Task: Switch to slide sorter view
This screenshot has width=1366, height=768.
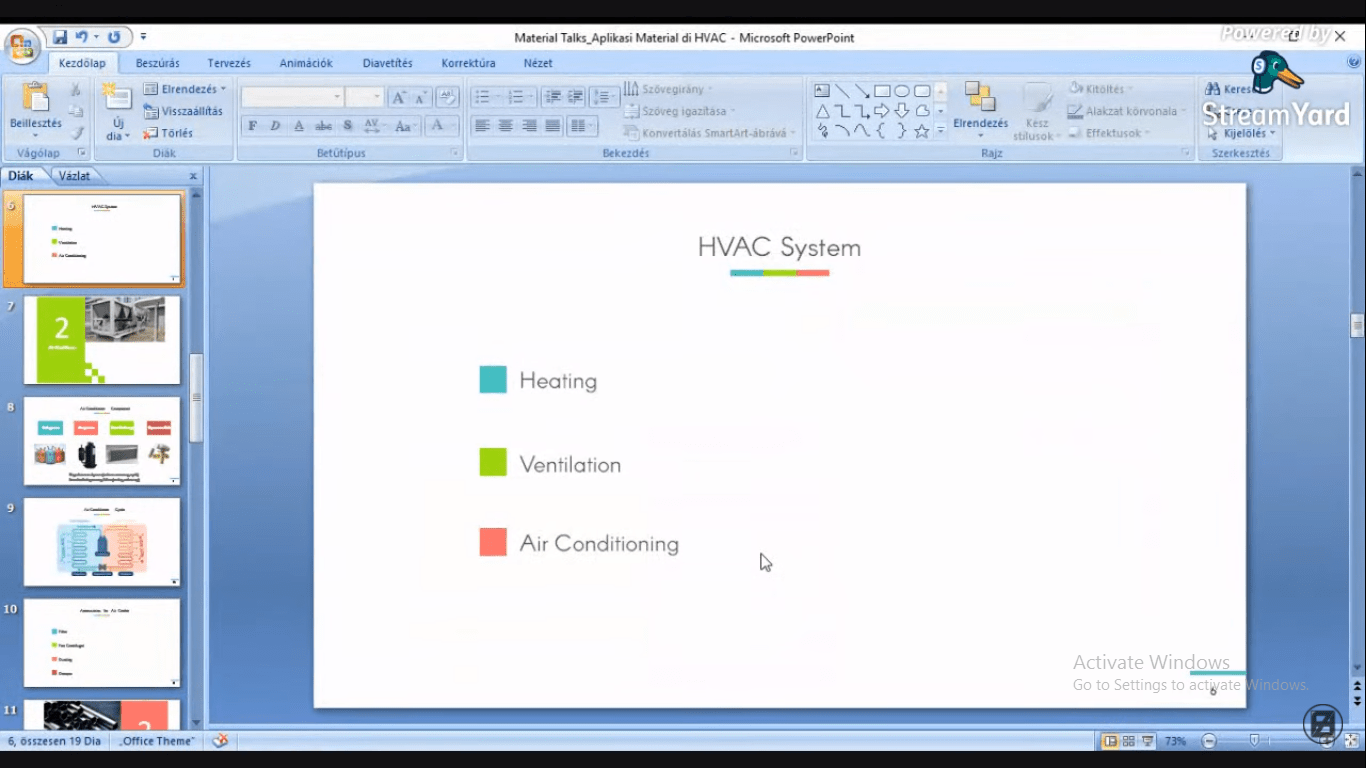Action: coord(1129,741)
